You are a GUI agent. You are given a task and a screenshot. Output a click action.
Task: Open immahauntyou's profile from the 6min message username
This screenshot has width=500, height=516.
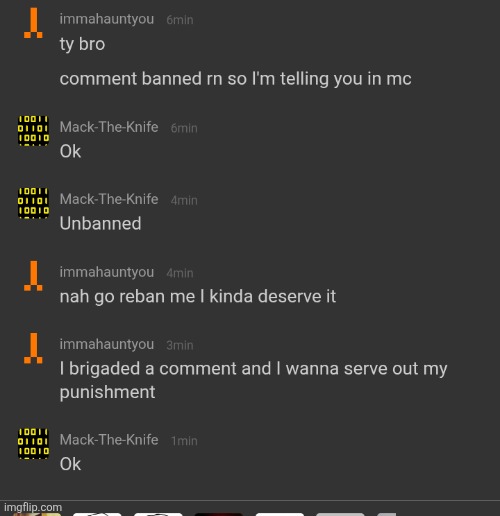(107, 19)
